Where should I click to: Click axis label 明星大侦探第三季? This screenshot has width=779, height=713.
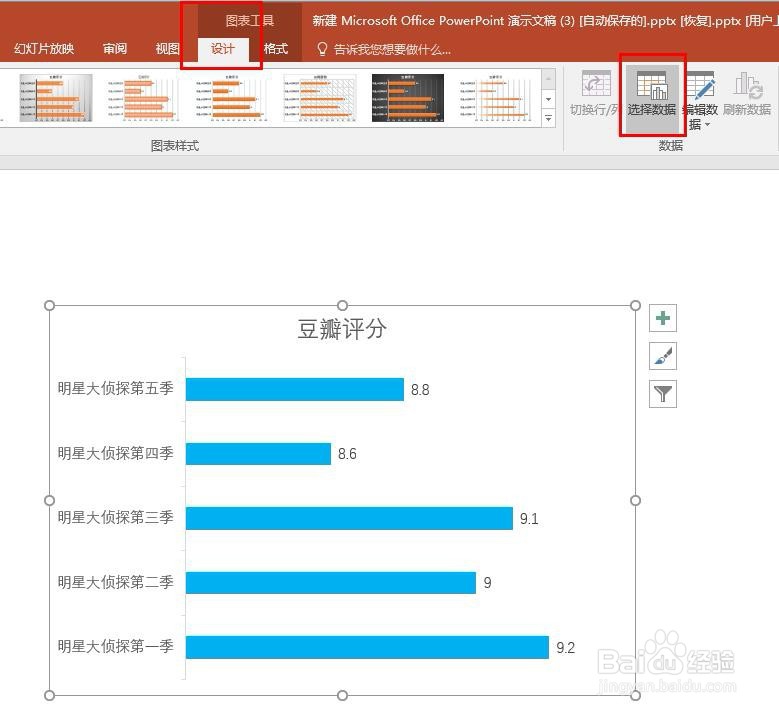point(115,517)
